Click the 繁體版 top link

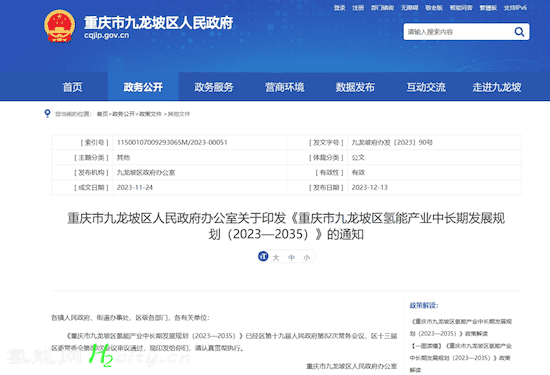488,8
